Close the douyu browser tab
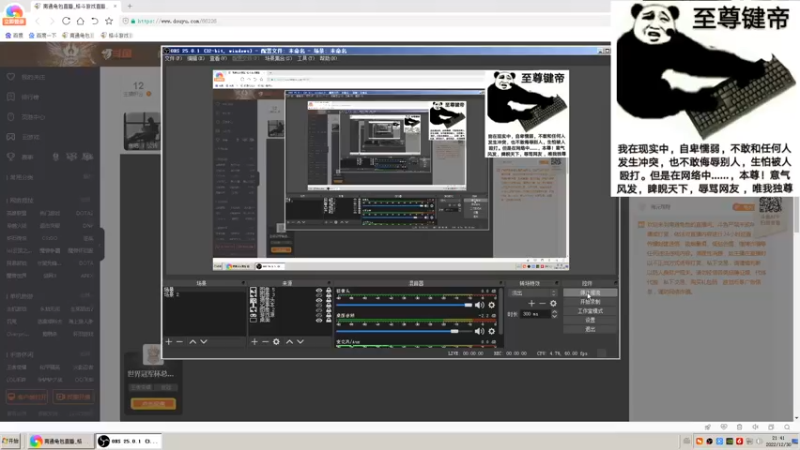This screenshot has height=450, width=800. point(115,6)
